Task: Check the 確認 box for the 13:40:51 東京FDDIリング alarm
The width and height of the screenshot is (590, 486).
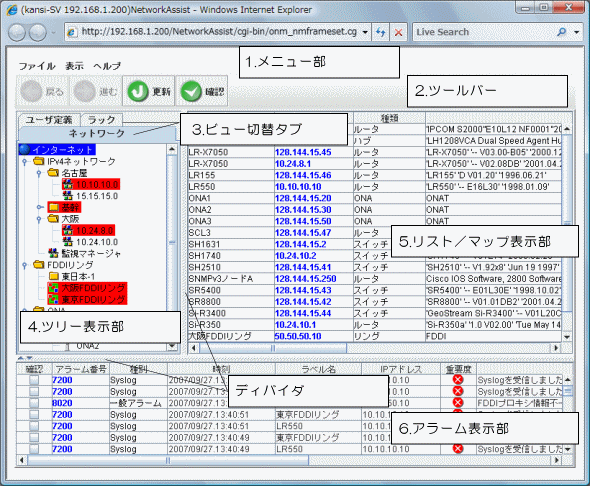Action: [x=34, y=415]
